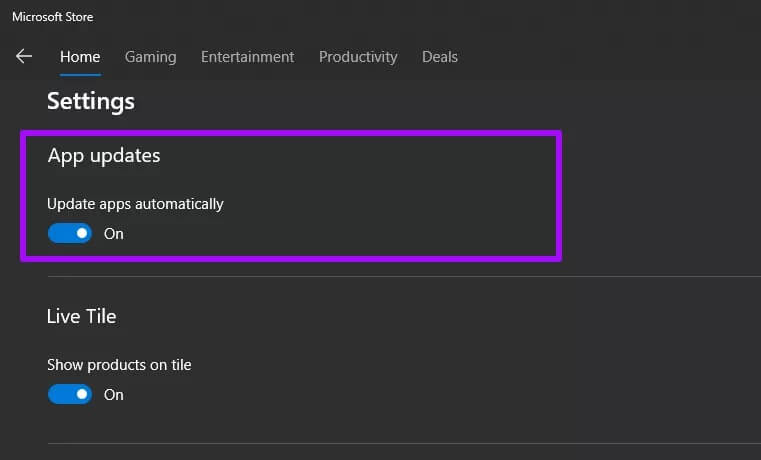The width and height of the screenshot is (761, 460).
Task: Click the Microsoft Store window title
Action: [x=52, y=17]
